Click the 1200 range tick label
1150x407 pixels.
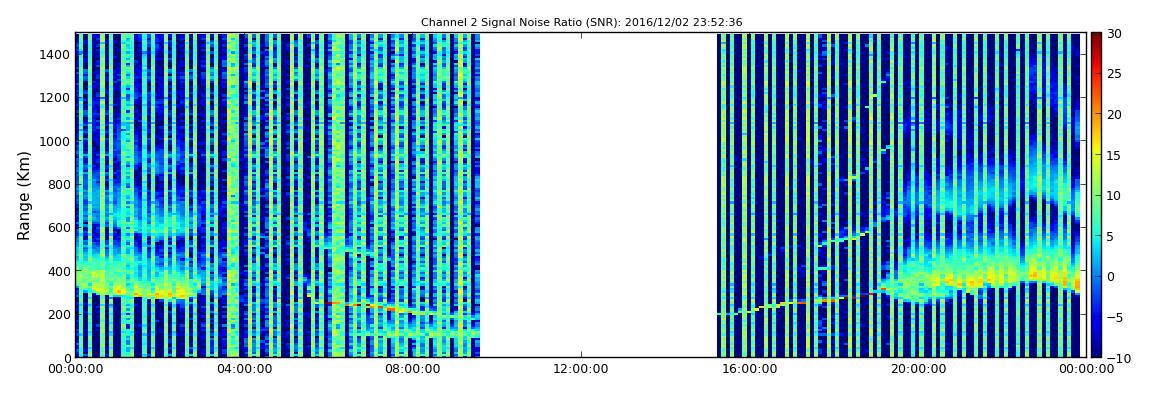[x=55, y=98]
